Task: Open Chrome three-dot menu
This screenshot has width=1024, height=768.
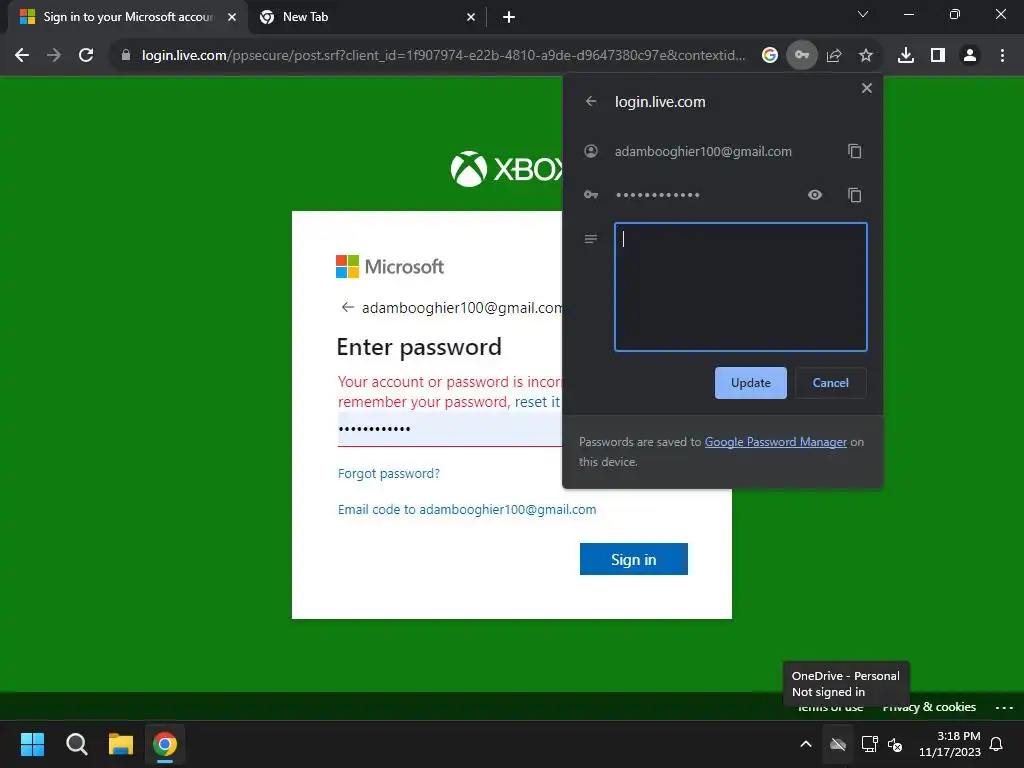Action: click(x=1002, y=56)
